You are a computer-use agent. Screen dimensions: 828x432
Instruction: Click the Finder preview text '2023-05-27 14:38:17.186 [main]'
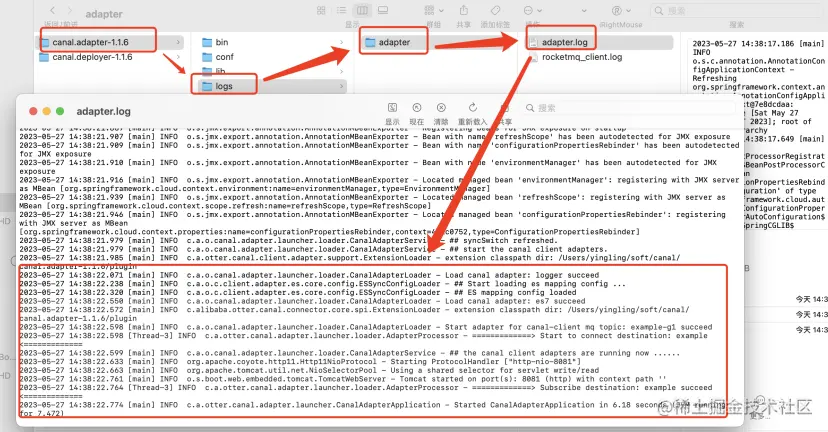(758, 44)
